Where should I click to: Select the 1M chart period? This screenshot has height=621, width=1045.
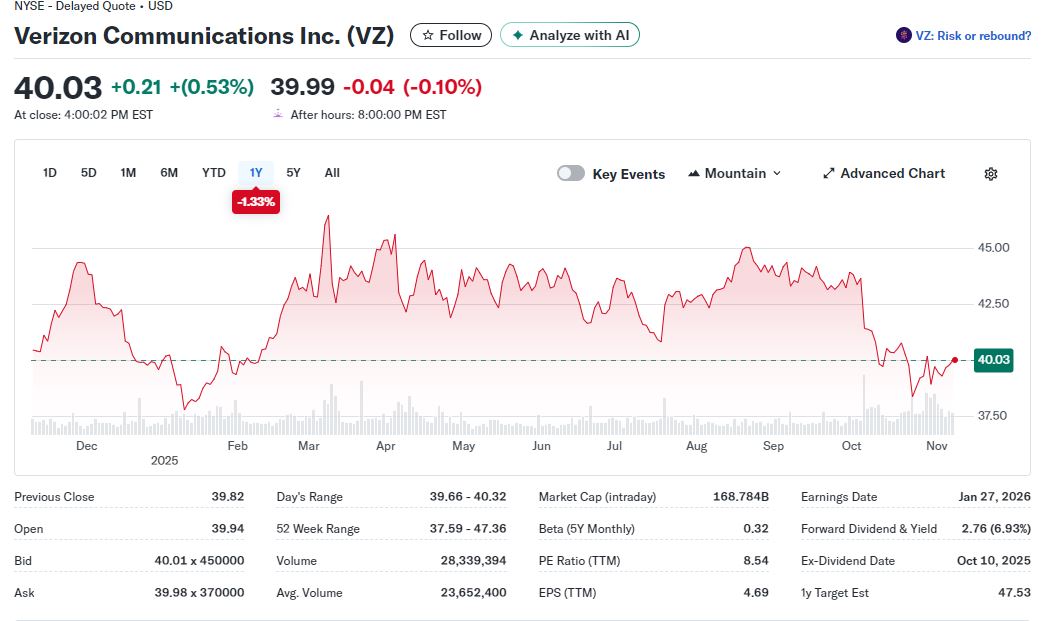[x=128, y=173]
